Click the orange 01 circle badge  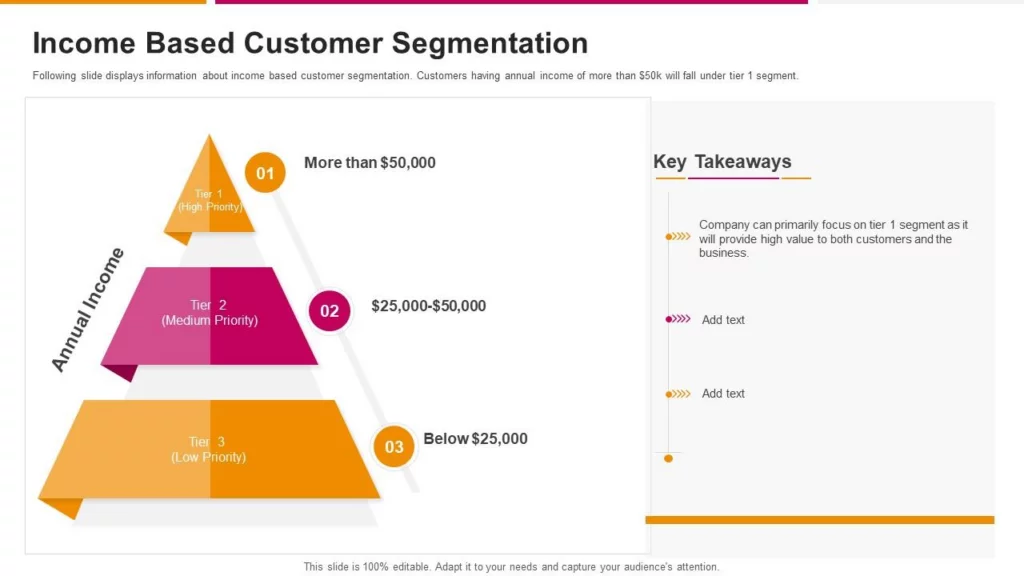(x=264, y=173)
